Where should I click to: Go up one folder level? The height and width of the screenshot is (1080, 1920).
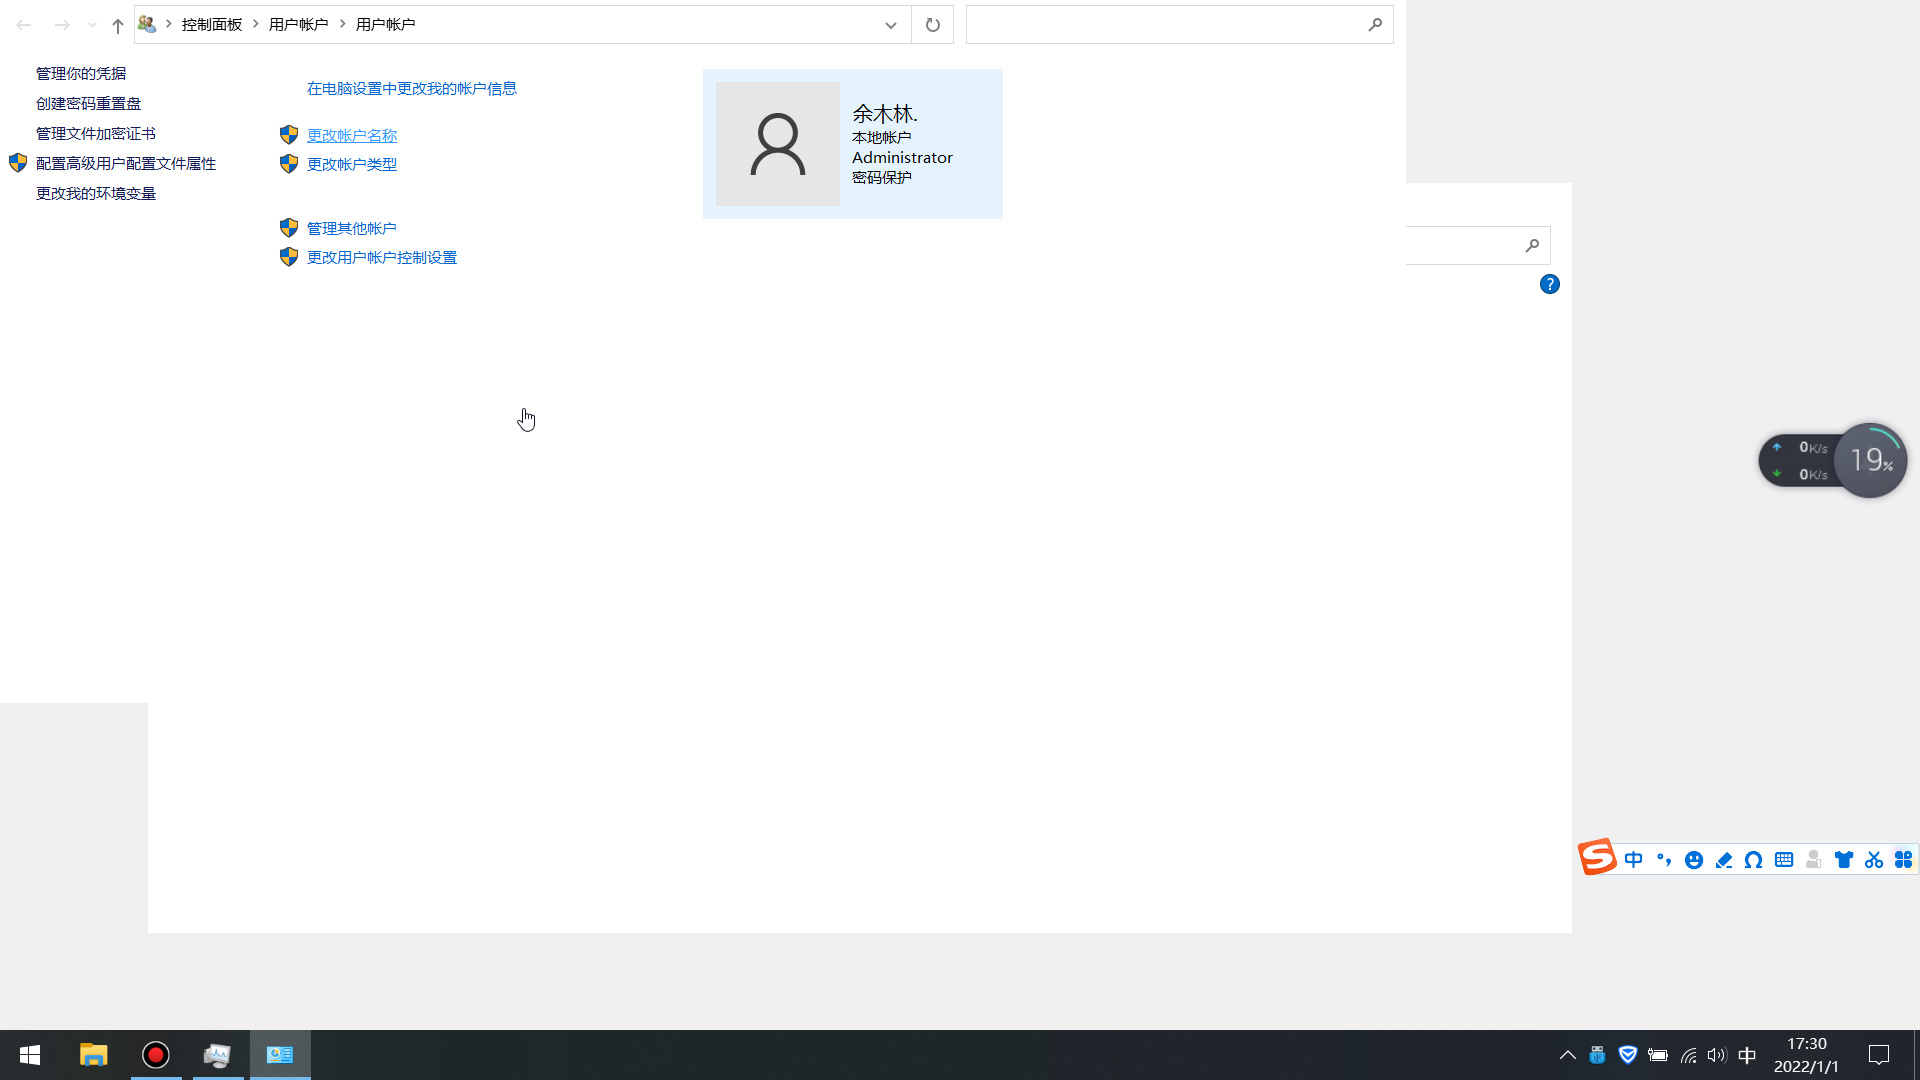tap(118, 25)
